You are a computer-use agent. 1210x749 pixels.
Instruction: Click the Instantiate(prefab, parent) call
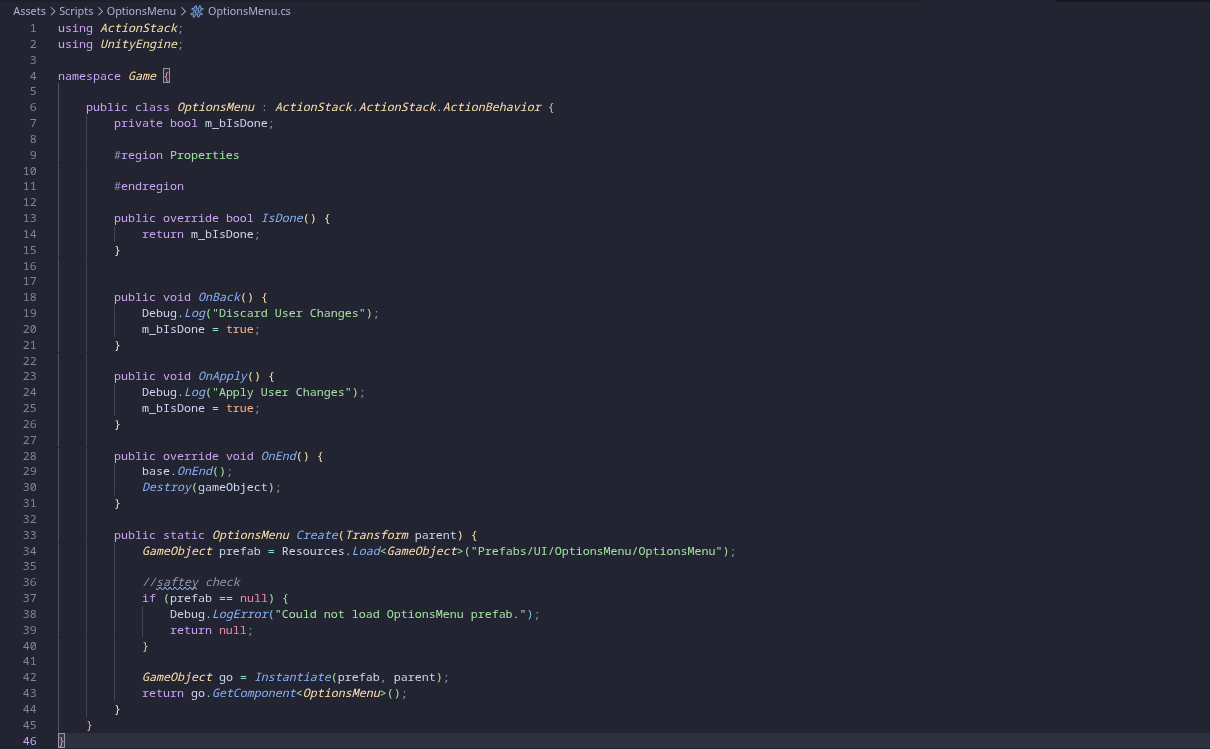[352, 677]
